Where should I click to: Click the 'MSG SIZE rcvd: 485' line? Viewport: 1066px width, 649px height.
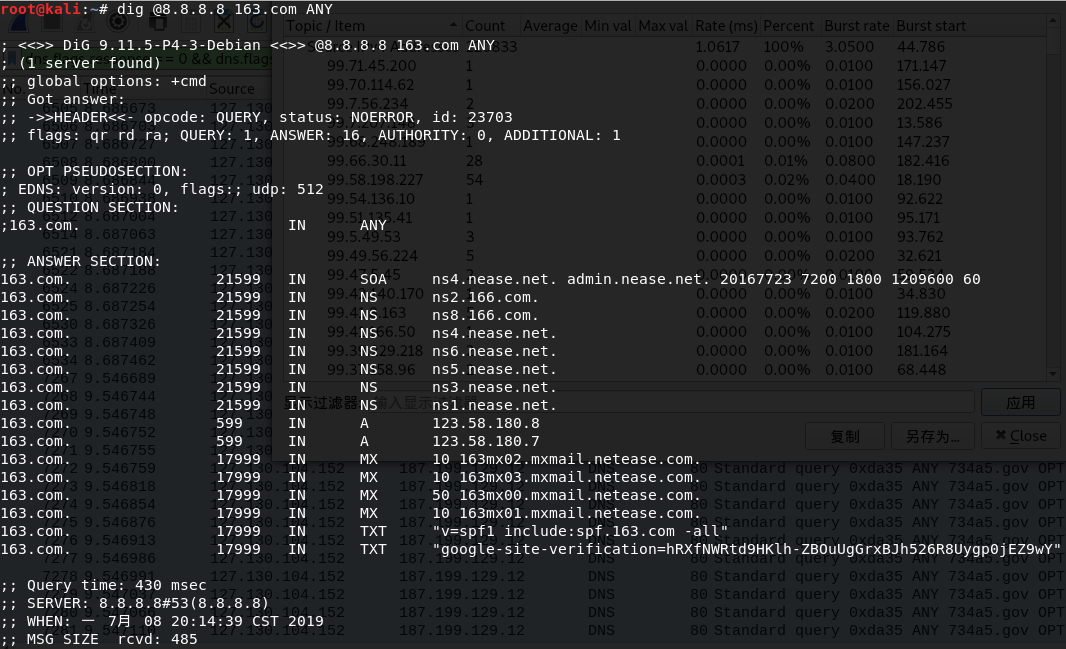(x=99, y=639)
